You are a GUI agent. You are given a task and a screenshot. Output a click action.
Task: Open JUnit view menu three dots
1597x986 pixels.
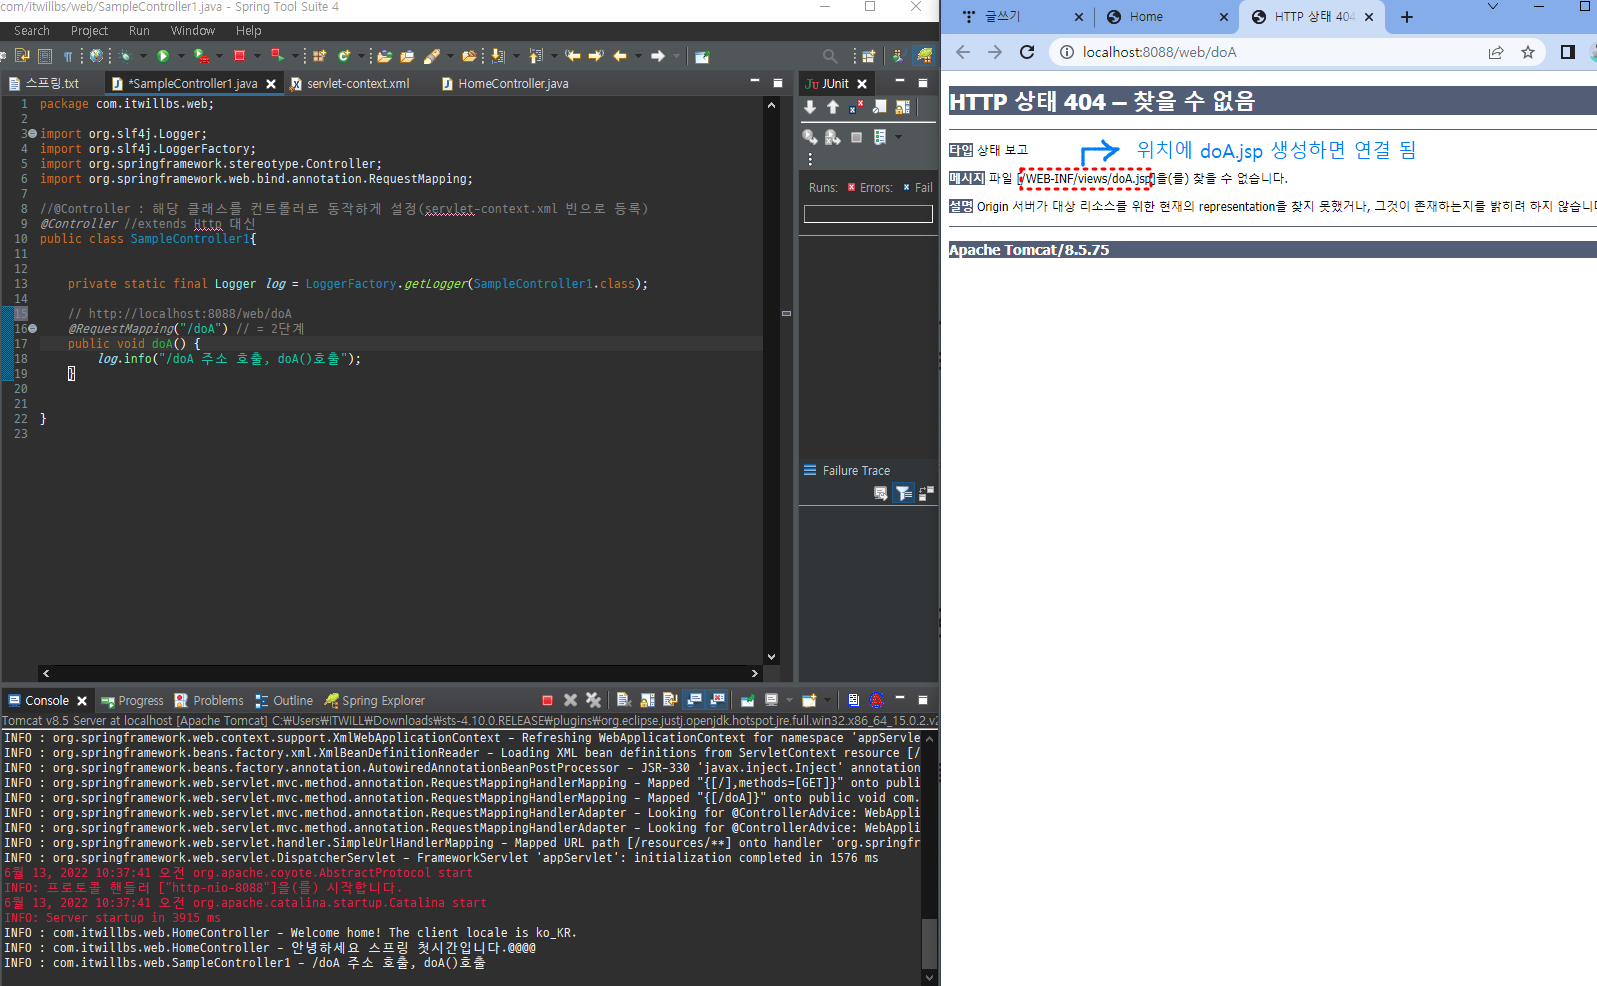[810, 159]
